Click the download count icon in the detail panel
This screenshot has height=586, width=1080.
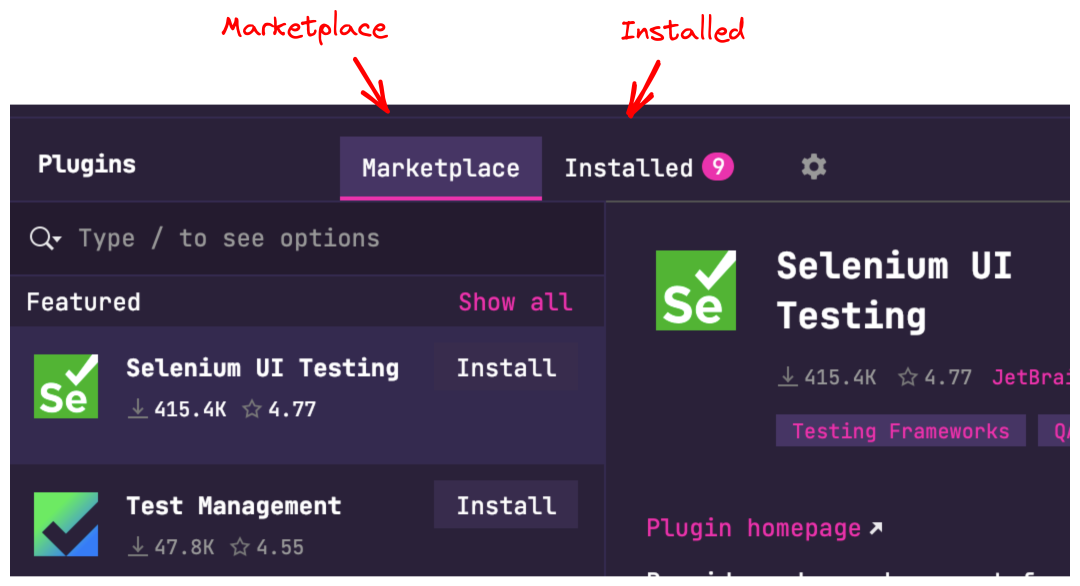(787, 377)
